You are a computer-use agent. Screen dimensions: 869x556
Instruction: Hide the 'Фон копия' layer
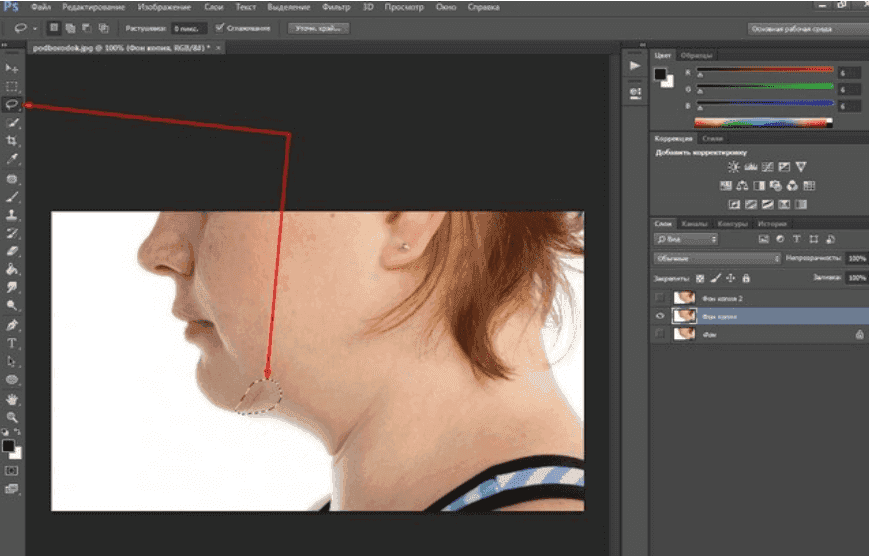click(x=659, y=316)
